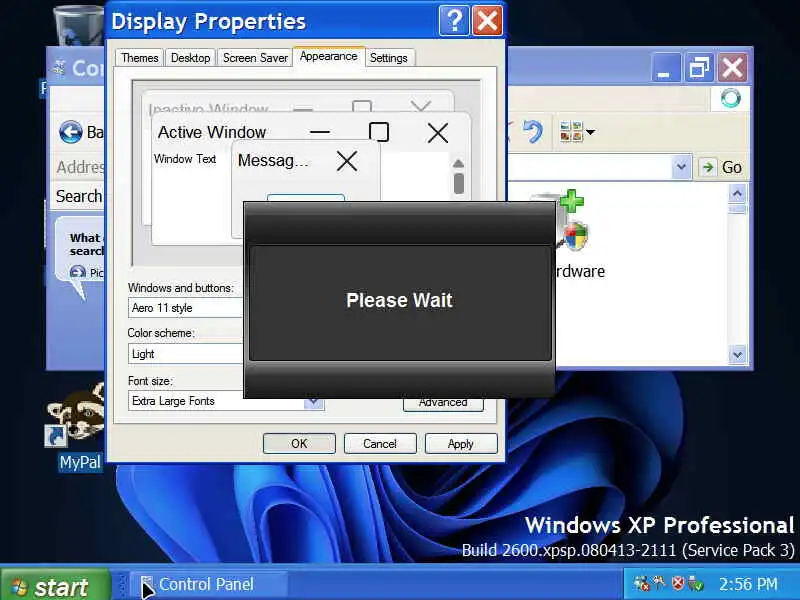Click the network connection error tray icon
This screenshot has height=600, width=800.
[641, 584]
